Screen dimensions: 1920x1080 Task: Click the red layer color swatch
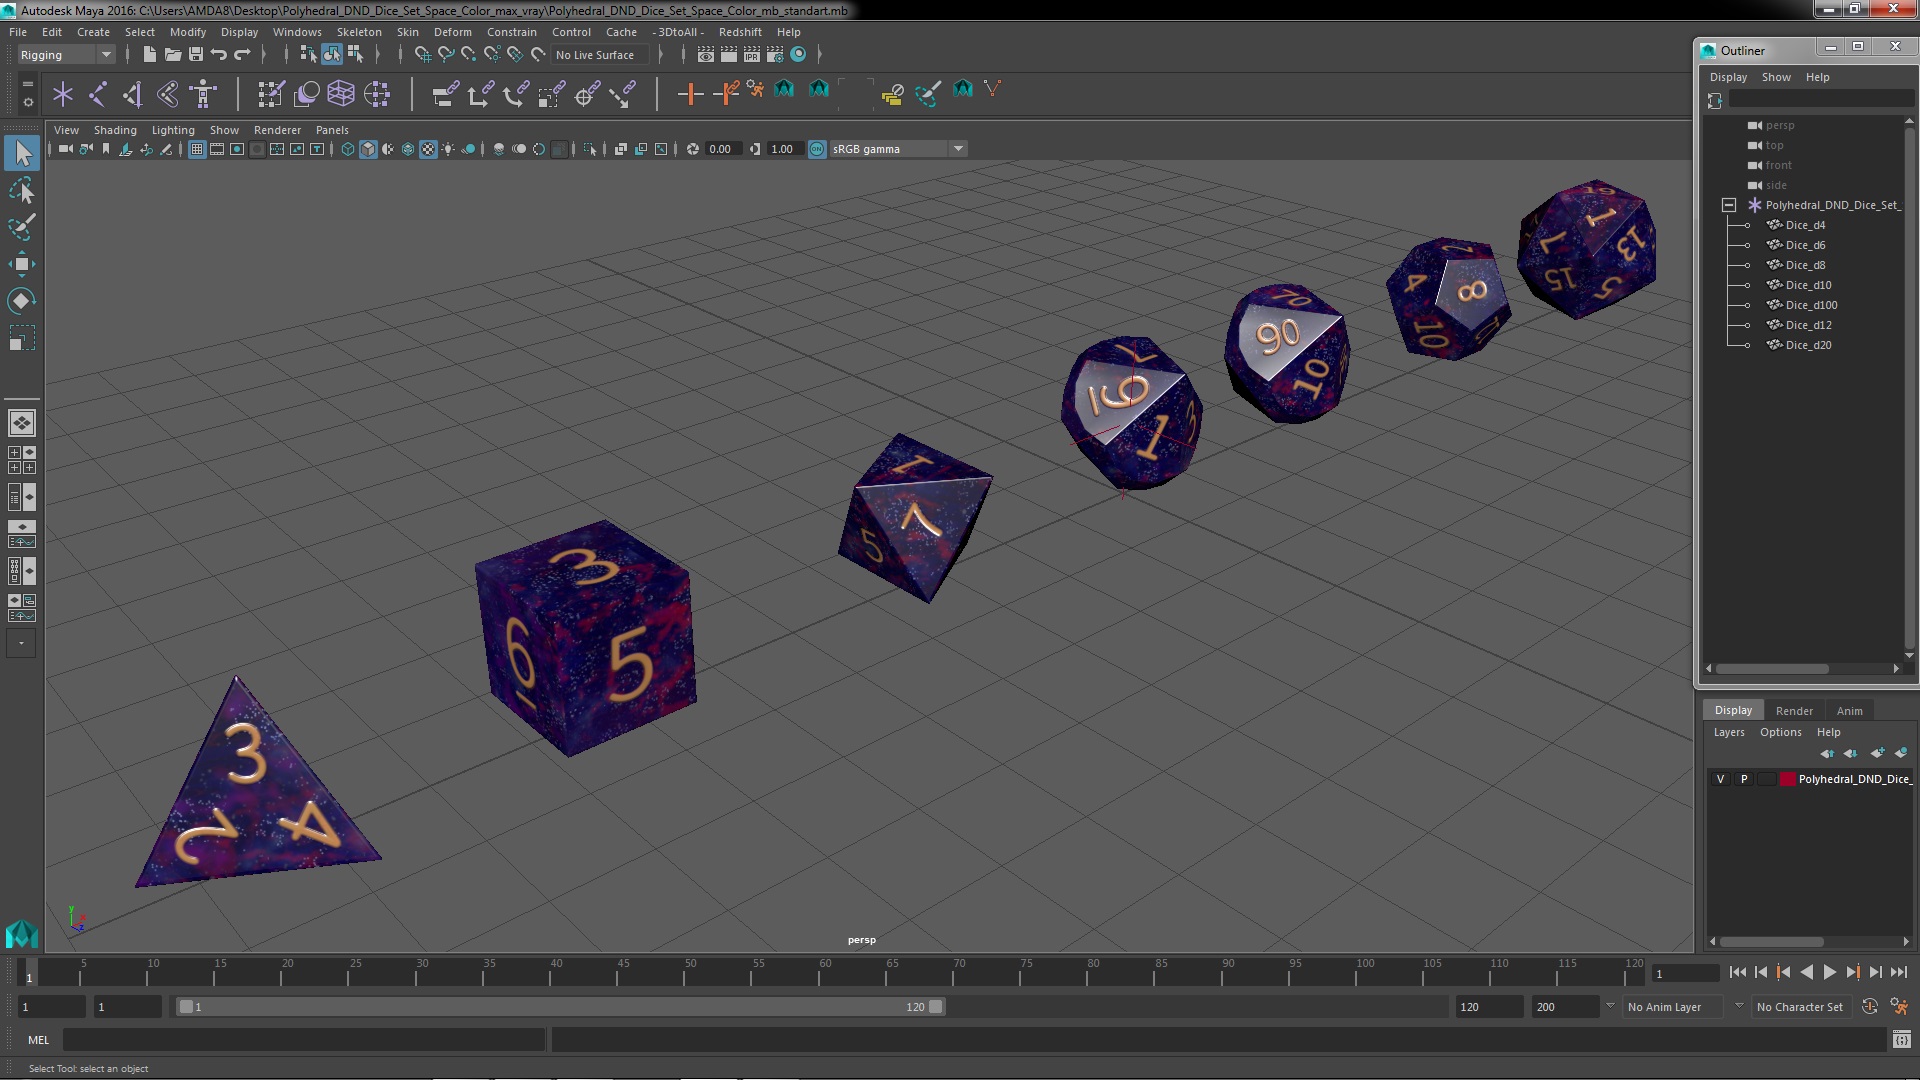(1787, 779)
